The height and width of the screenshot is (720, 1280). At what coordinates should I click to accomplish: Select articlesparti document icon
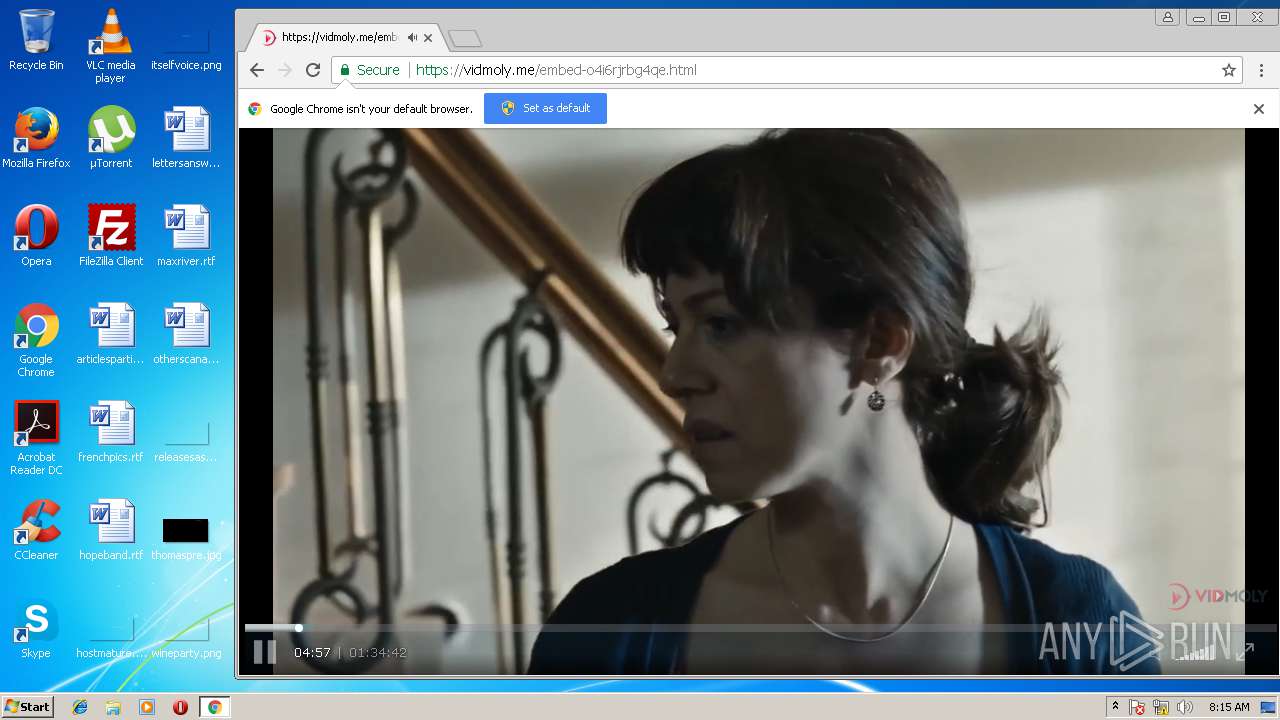pyautogui.click(x=110, y=334)
